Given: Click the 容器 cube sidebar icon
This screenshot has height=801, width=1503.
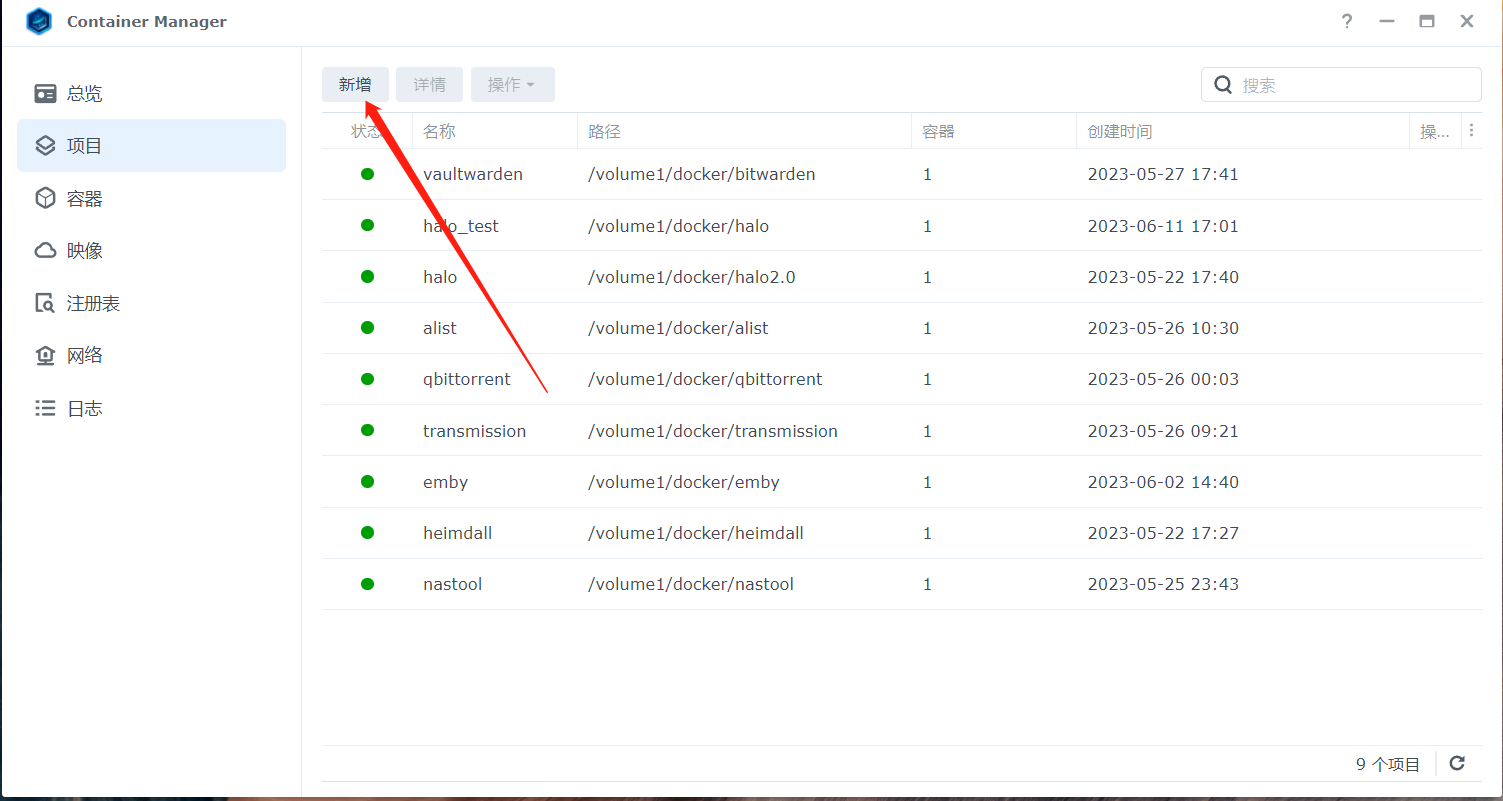Looking at the screenshot, I should [45, 198].
